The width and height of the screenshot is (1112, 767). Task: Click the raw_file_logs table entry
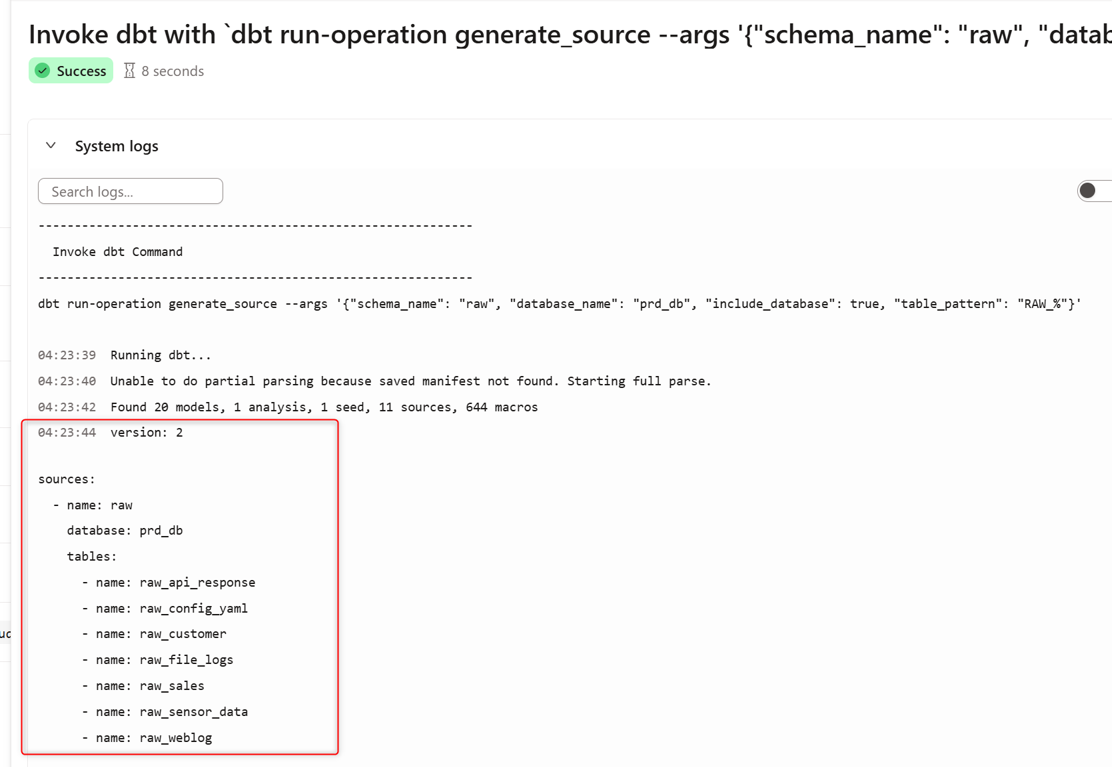coord(157,660)
